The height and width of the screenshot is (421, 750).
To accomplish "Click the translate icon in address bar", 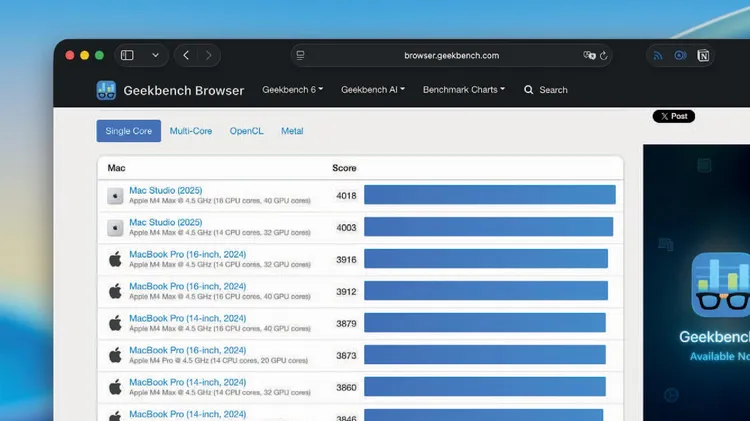I will (590, 56).
